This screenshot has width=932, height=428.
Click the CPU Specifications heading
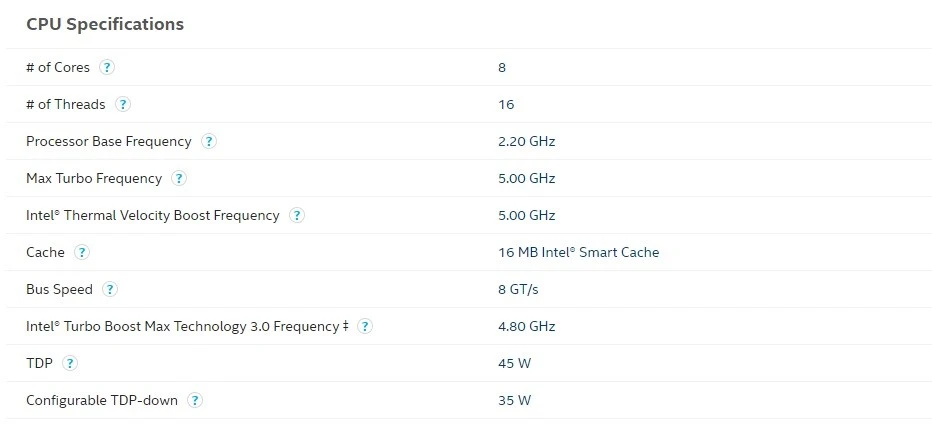coord(105,24)
